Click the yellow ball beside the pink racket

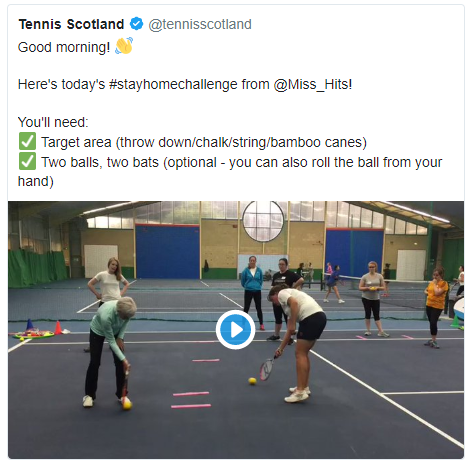252,381
